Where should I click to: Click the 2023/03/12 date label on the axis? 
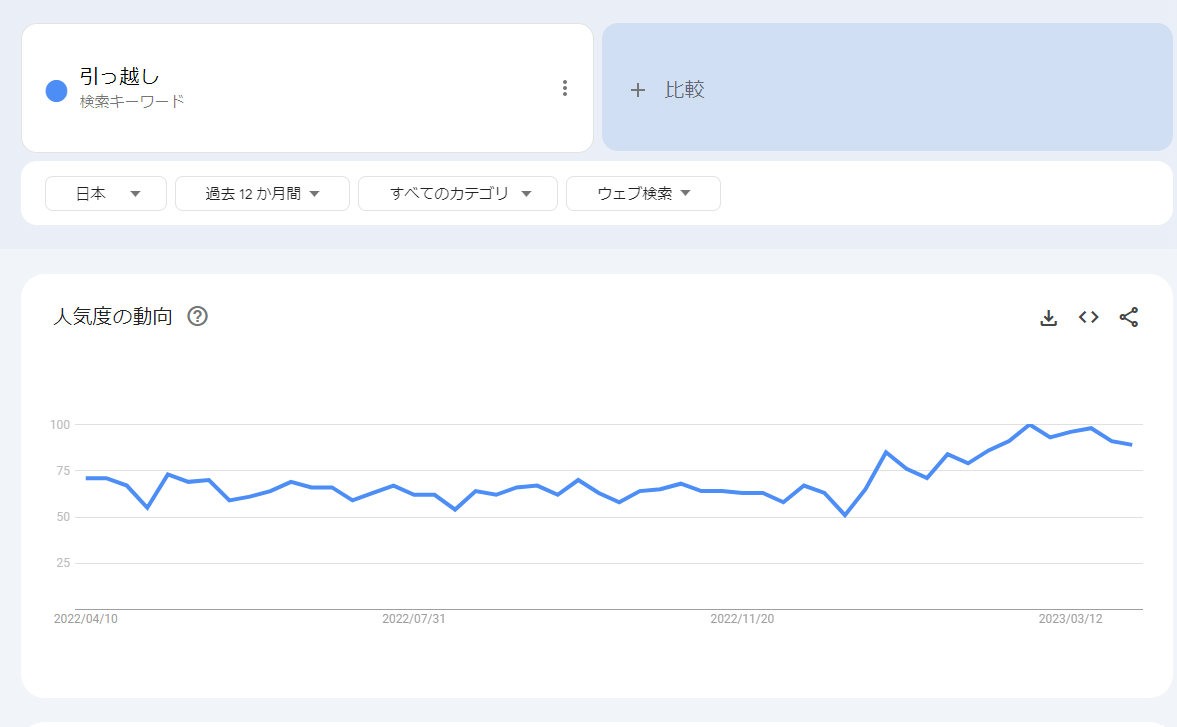[x=1070, y=619]
